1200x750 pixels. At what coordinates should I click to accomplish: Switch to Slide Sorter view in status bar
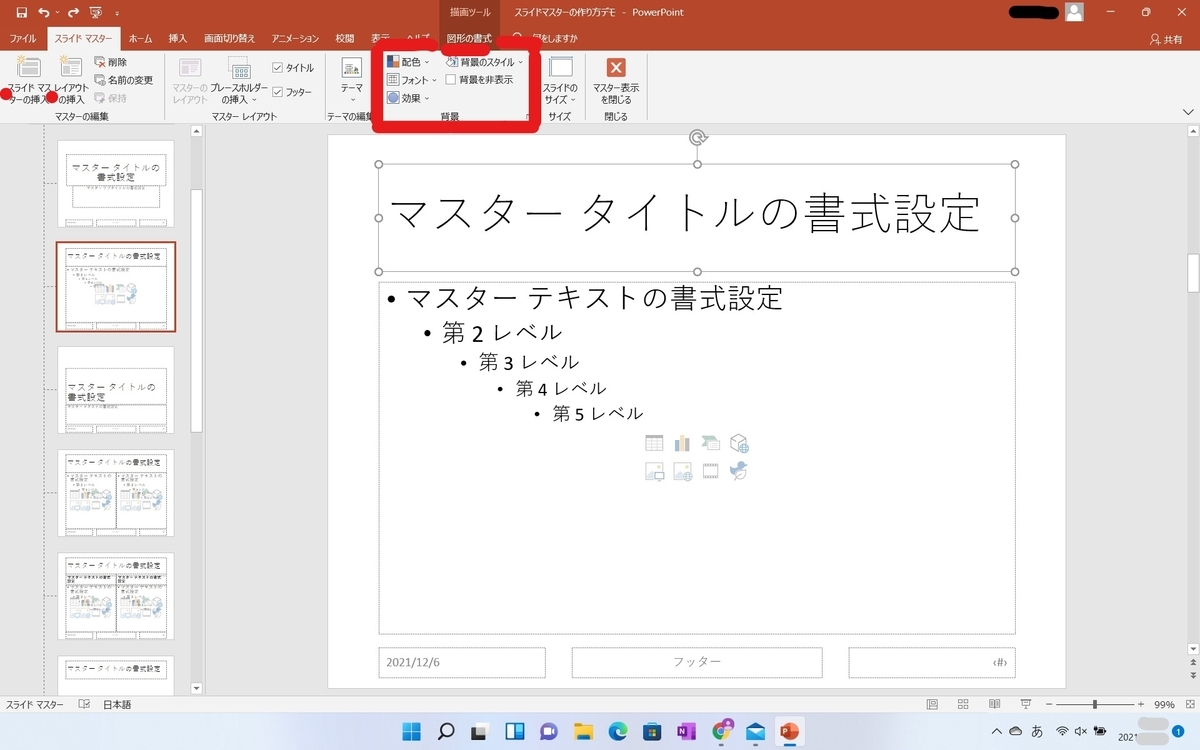click(x=964, y=704)
